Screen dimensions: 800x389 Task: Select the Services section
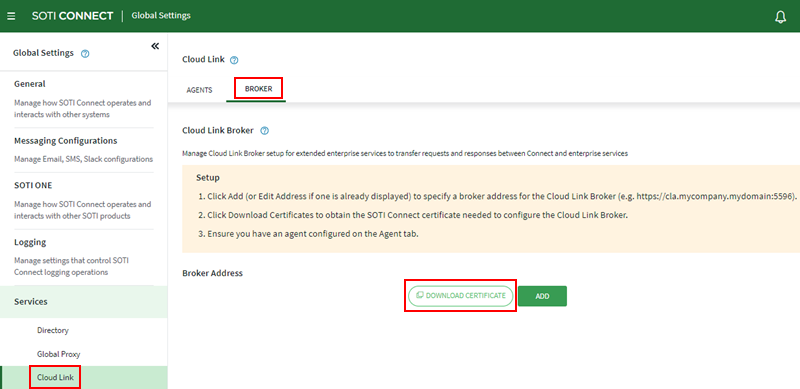pyautogui.click(x=84, y=302)
